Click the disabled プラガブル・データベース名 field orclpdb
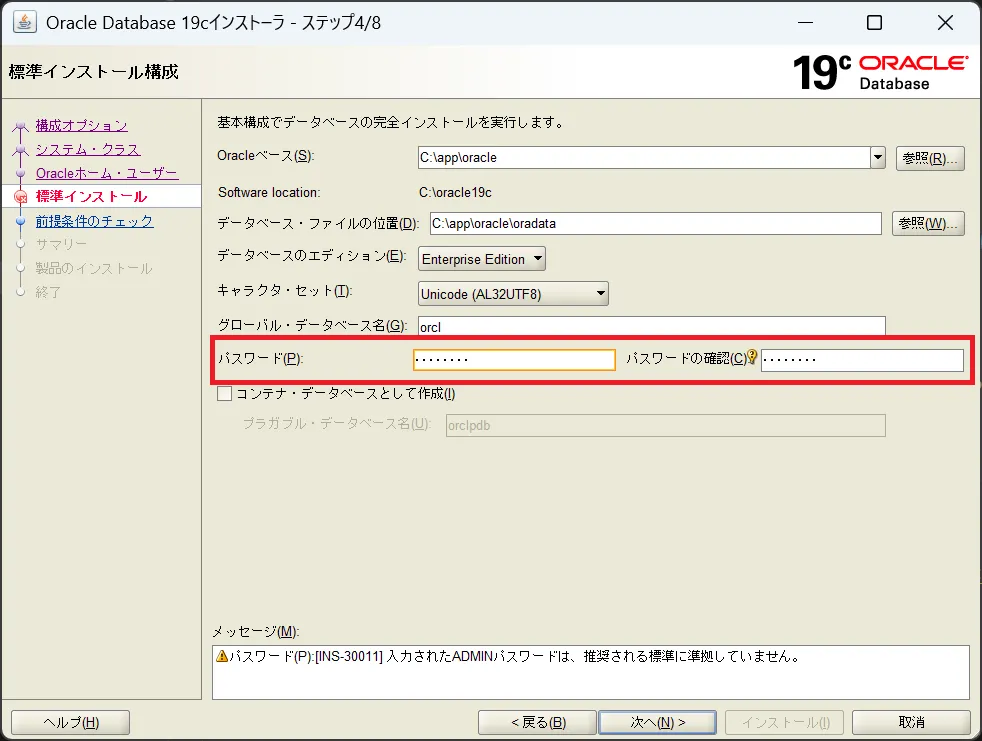 click(666, 425)
